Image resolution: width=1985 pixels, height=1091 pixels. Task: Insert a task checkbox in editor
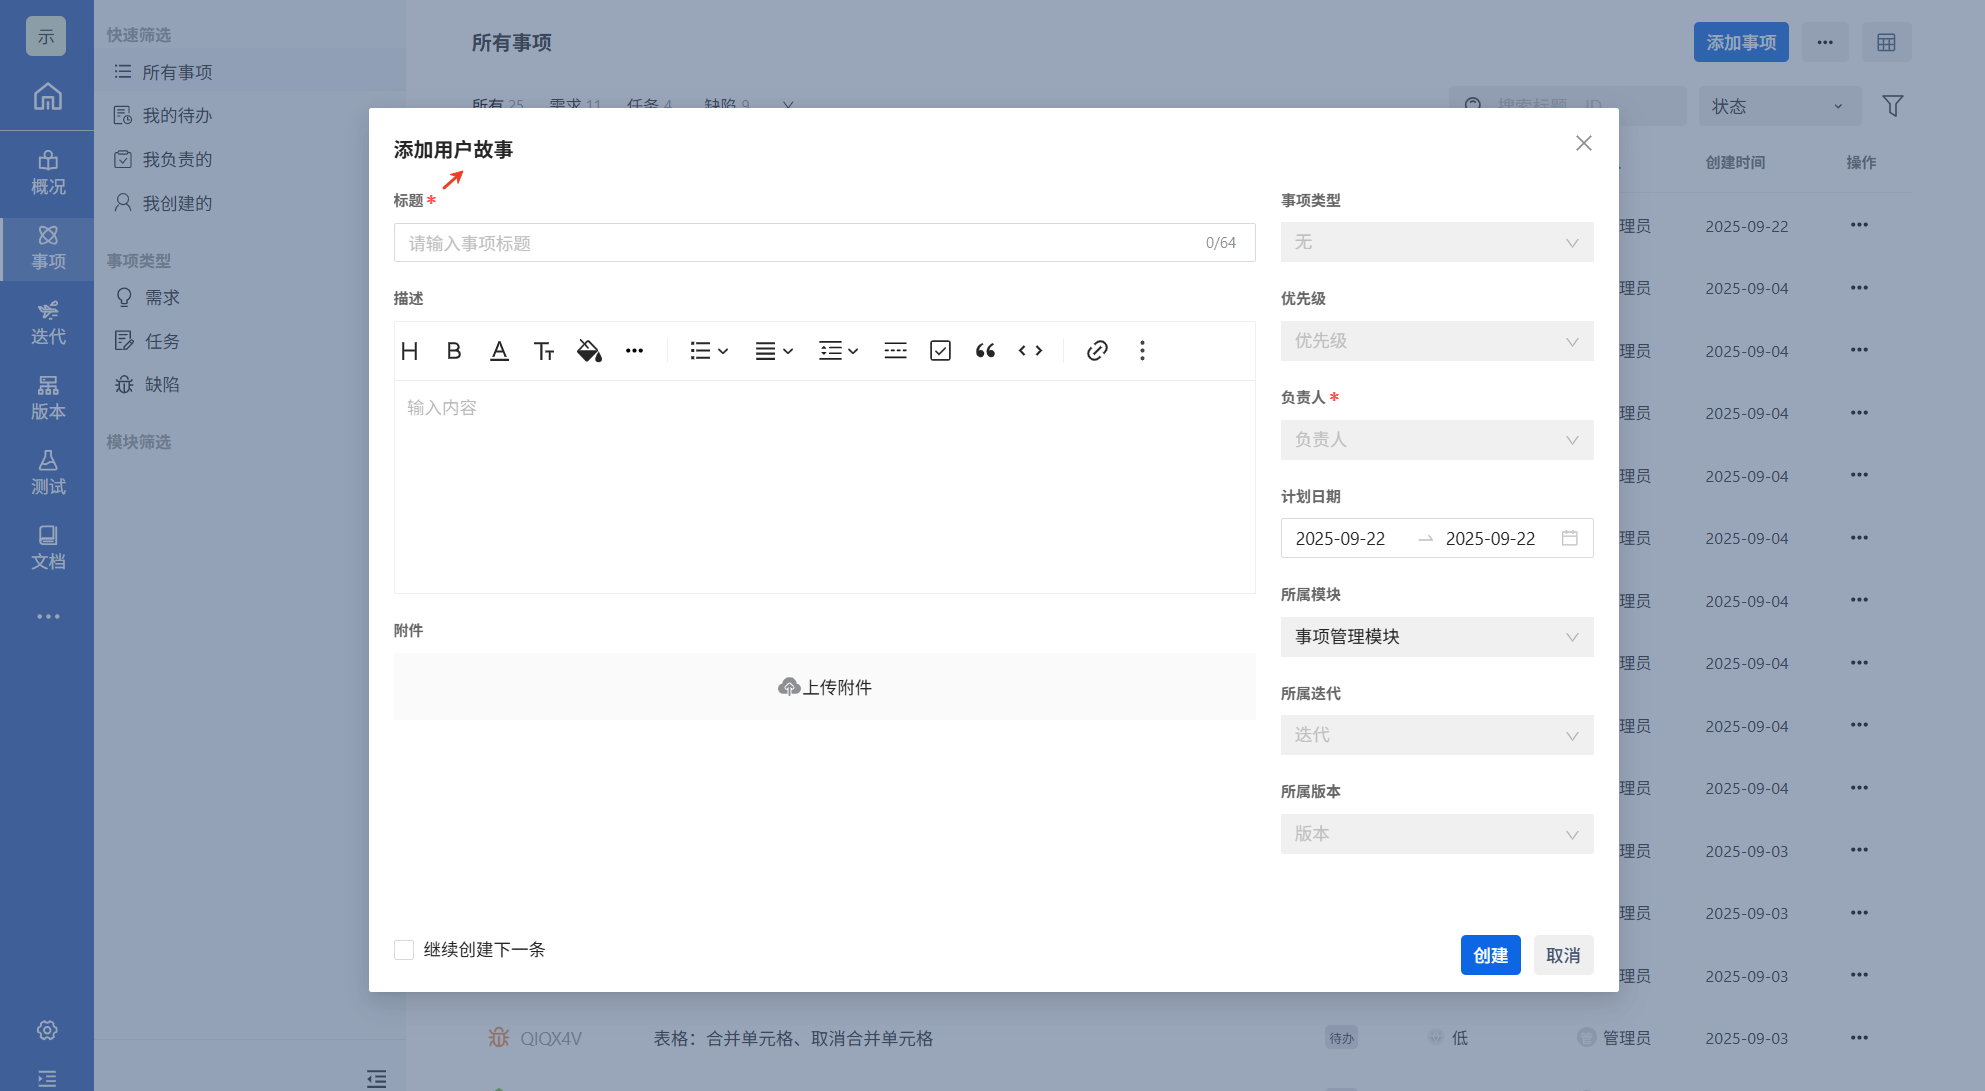click(x=940, y=351)
